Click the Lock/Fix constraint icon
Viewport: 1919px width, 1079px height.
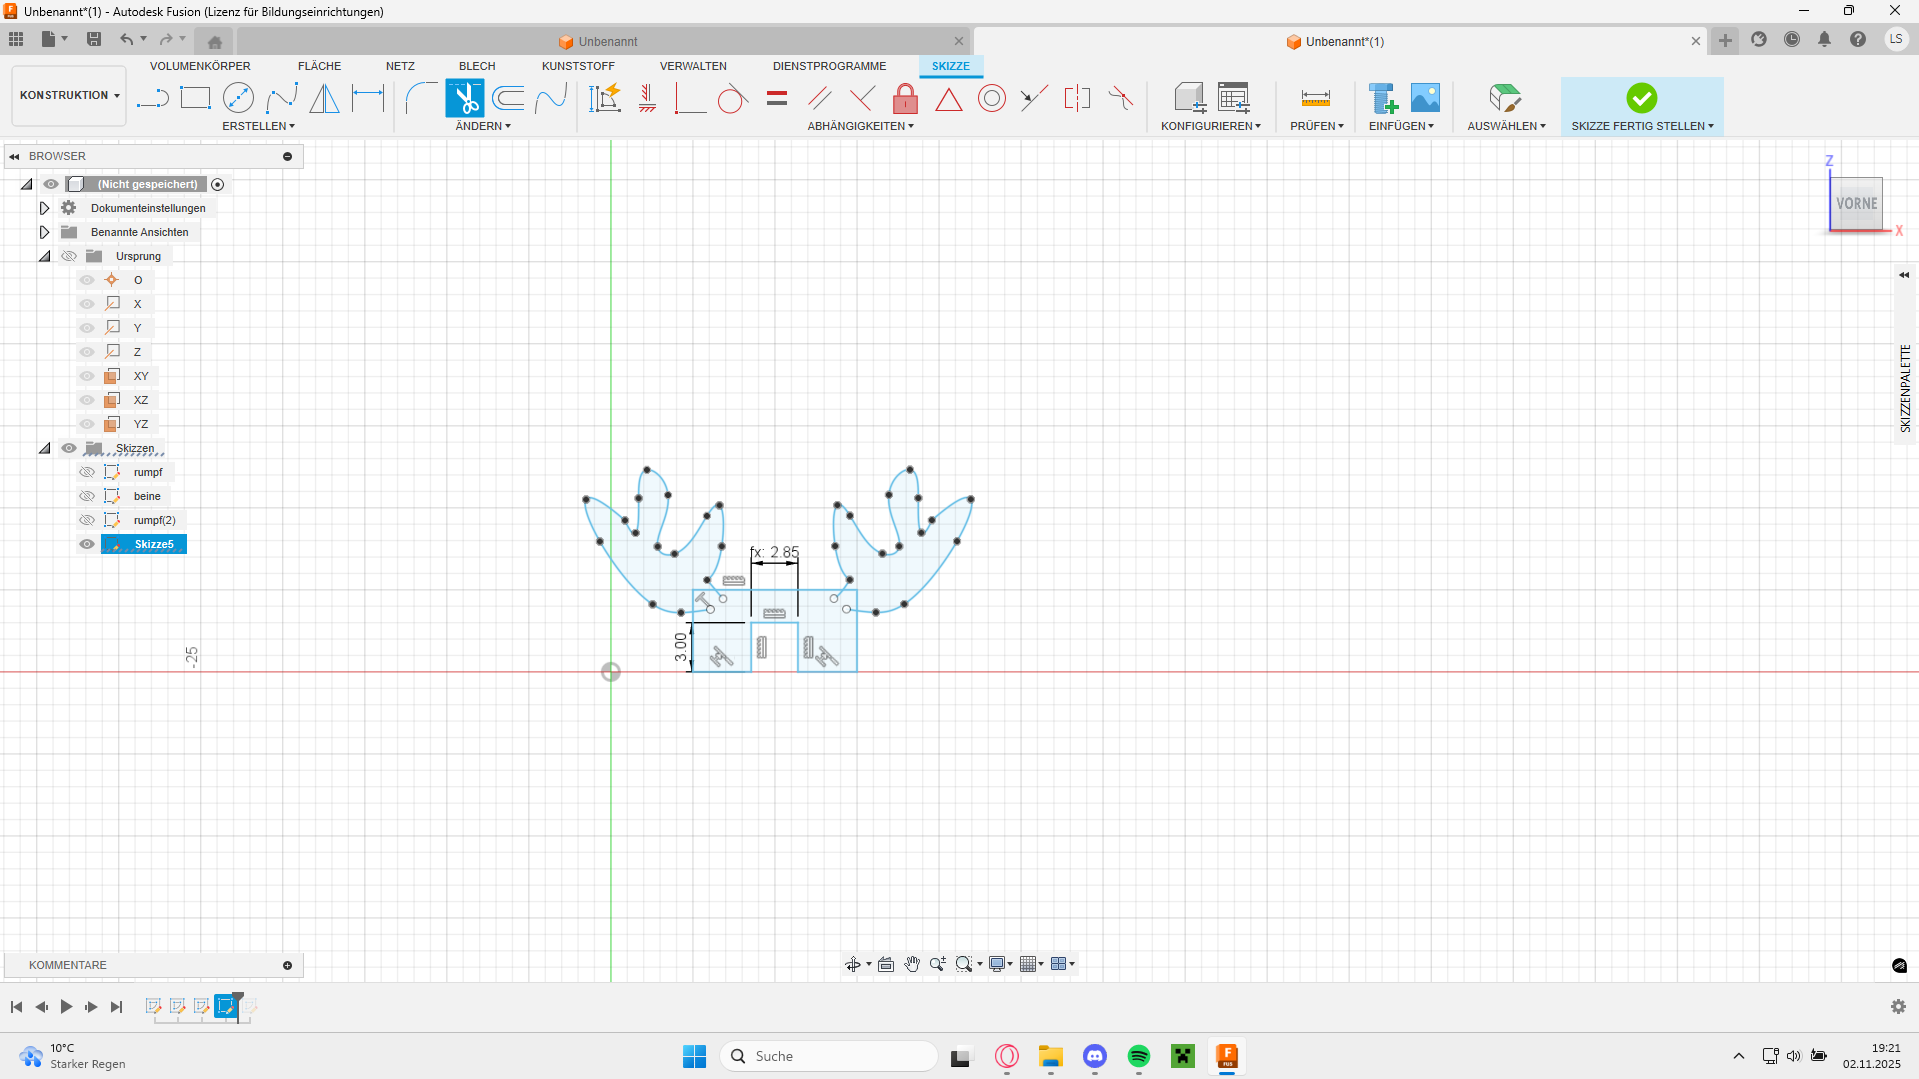pos(905,98)
